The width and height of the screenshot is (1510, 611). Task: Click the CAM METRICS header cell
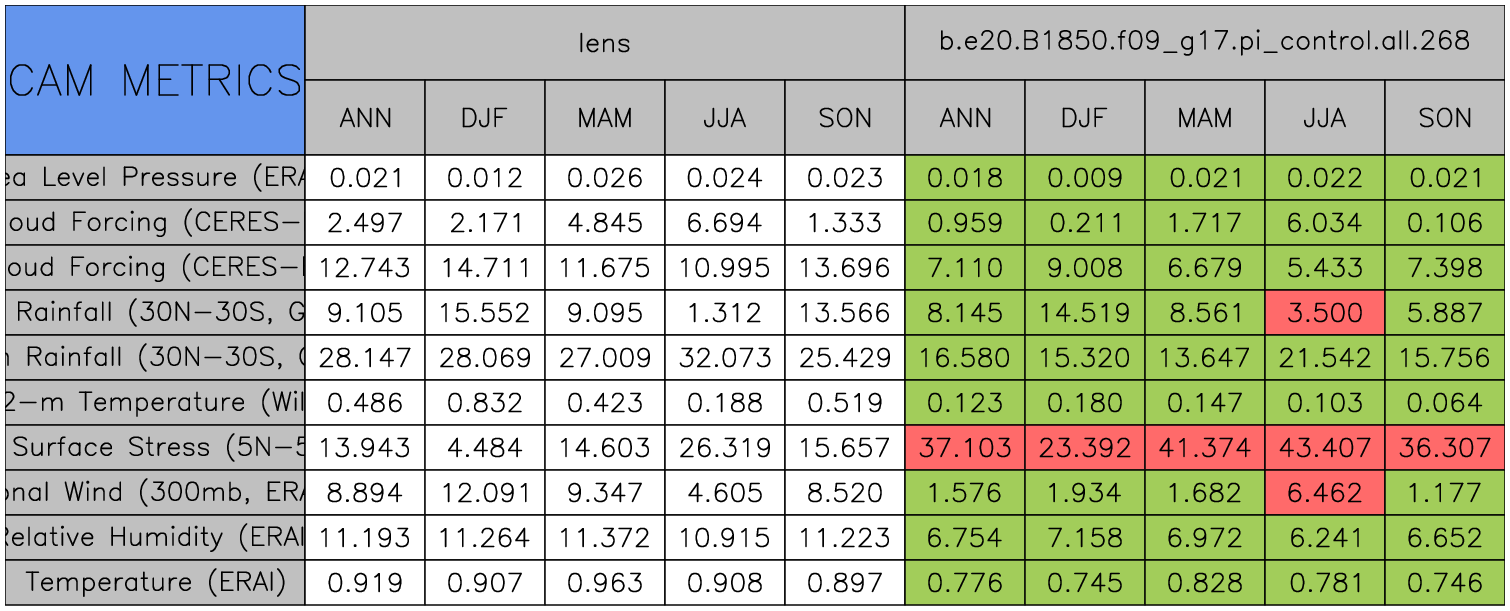click(x=155, y=80)
